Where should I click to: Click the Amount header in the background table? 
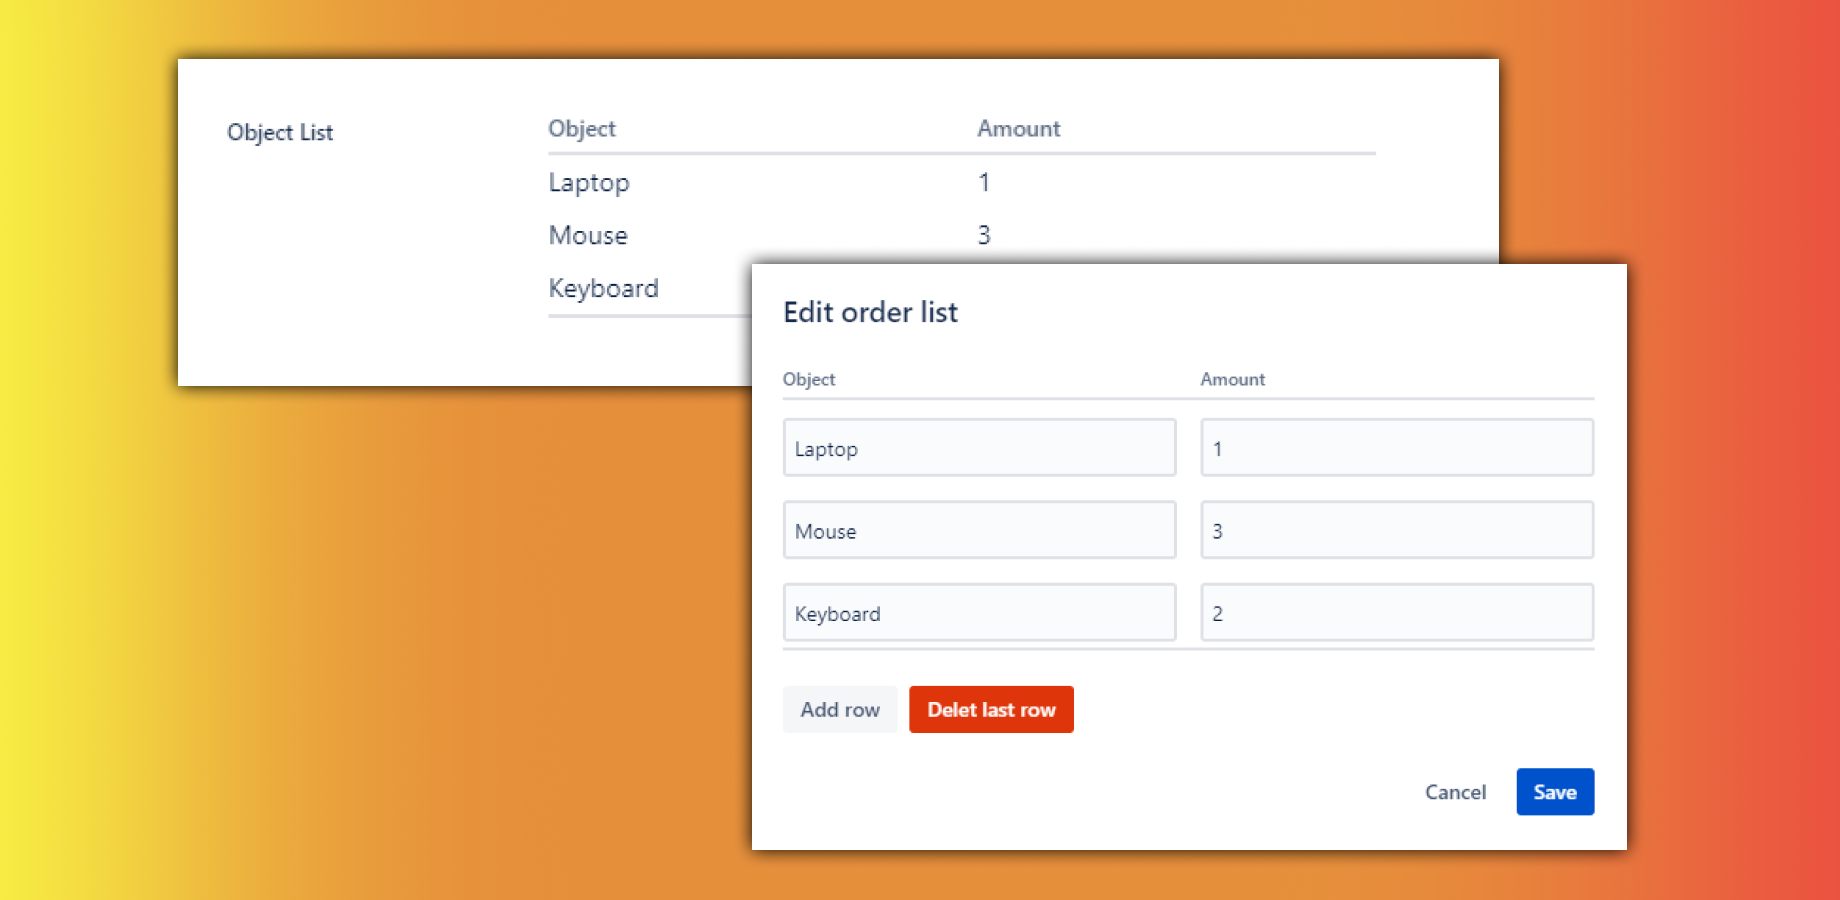1018,129
